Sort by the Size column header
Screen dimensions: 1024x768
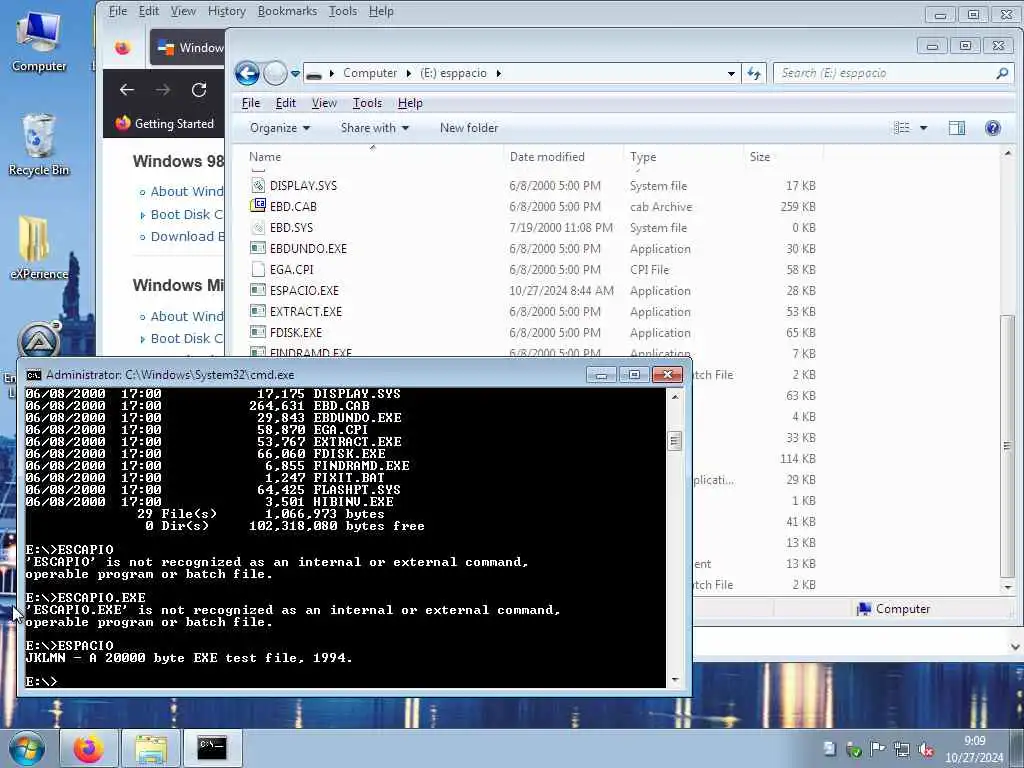pyautogui.click(x=783, y=157)
